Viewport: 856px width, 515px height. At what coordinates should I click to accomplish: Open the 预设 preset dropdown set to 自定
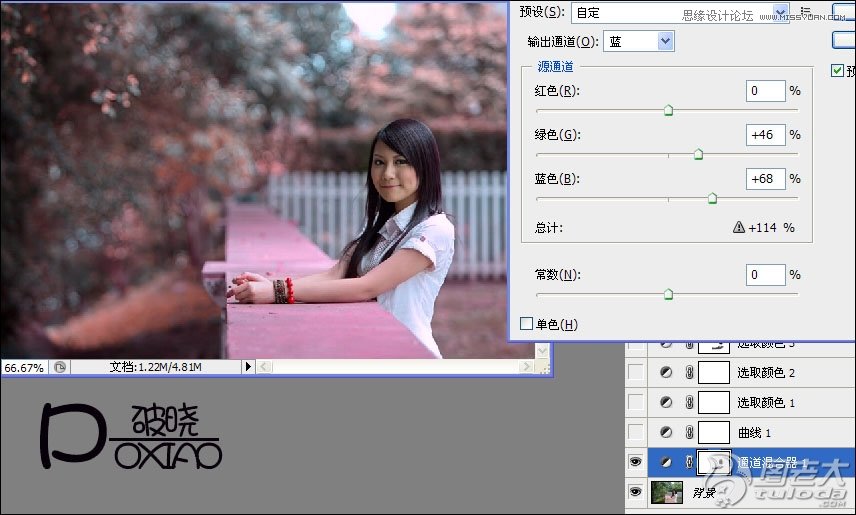pos(680,12)
